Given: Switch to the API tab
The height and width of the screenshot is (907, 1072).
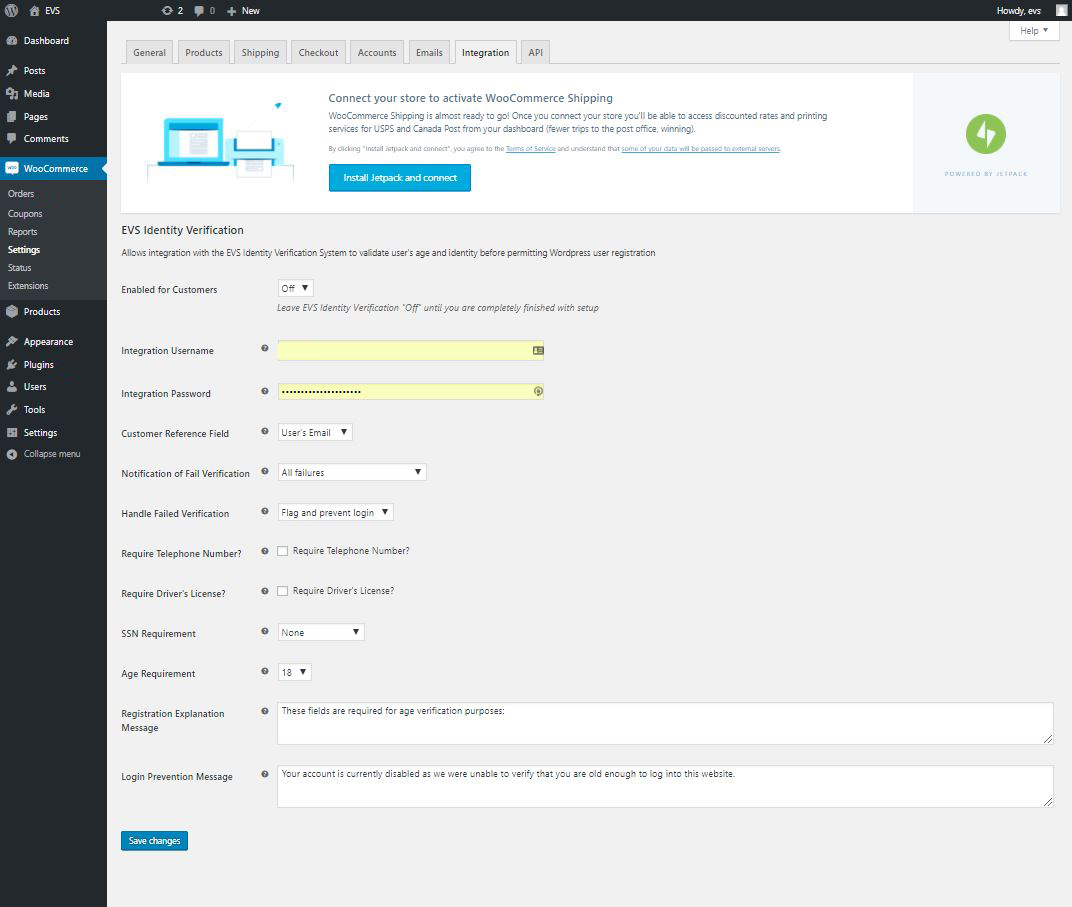Looking at the screenshot, I should pos(535,53).
